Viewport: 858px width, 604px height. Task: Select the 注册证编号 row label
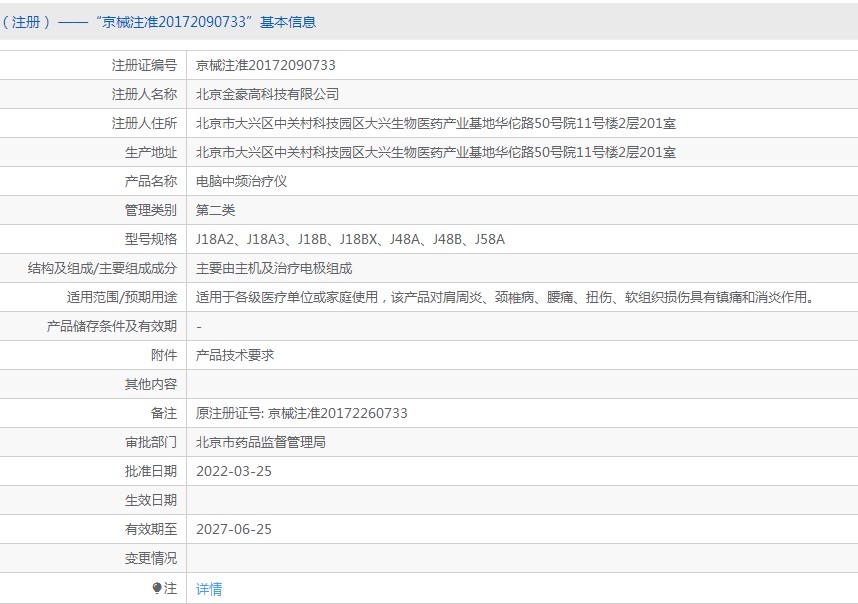pos(144,65)
